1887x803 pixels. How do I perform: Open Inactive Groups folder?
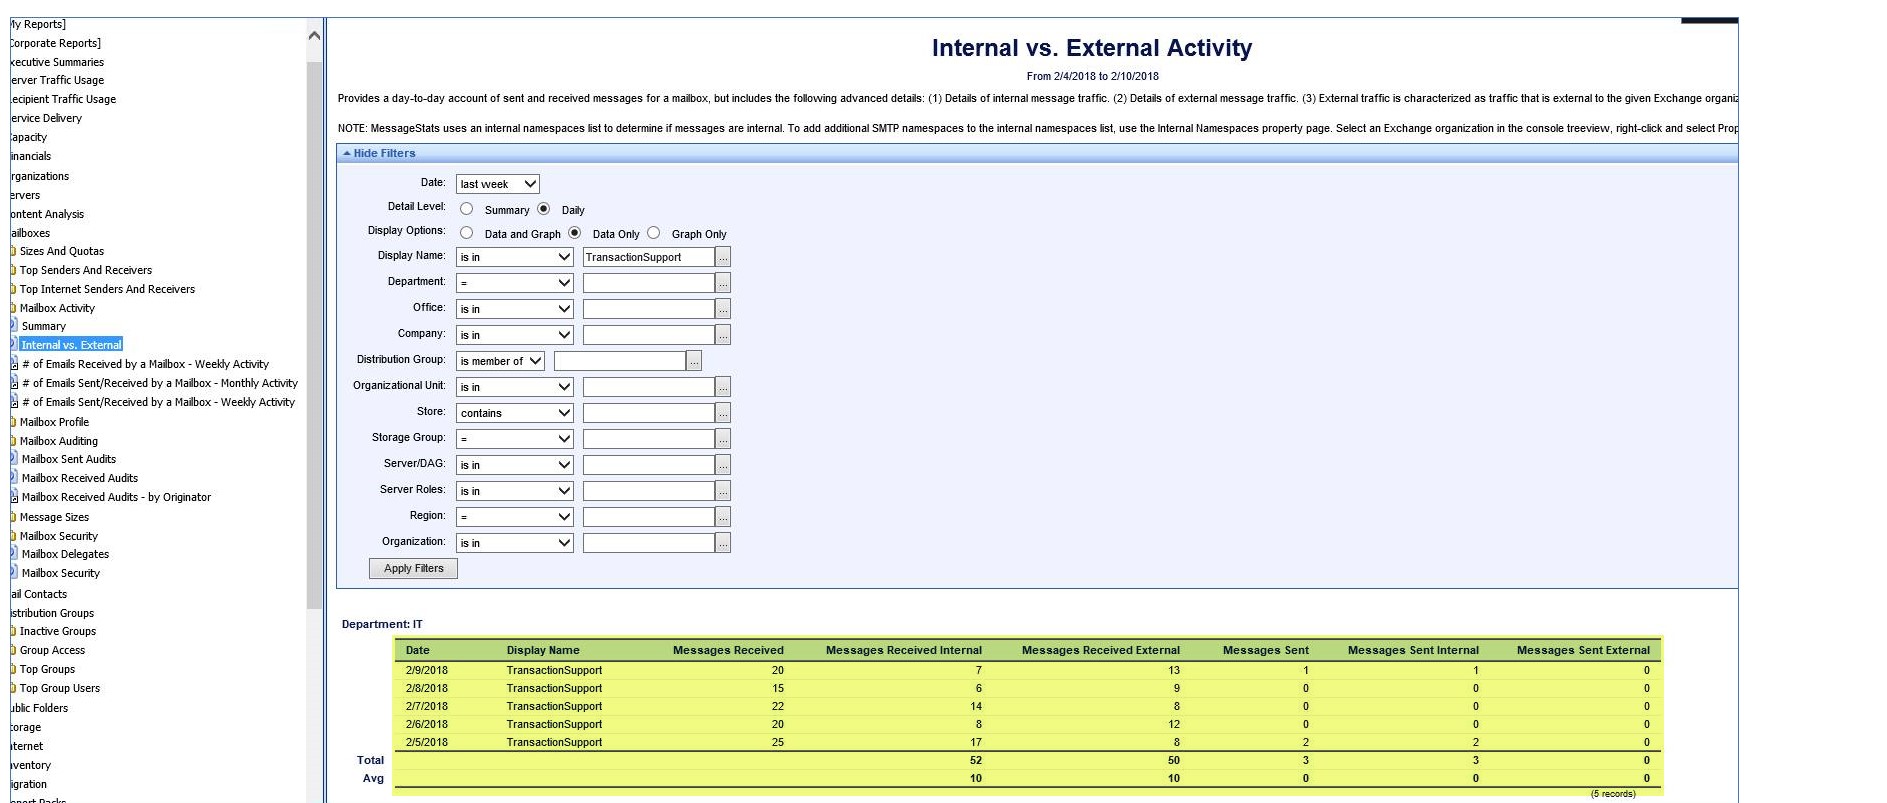pyautogui.click(x=58, y=631)
